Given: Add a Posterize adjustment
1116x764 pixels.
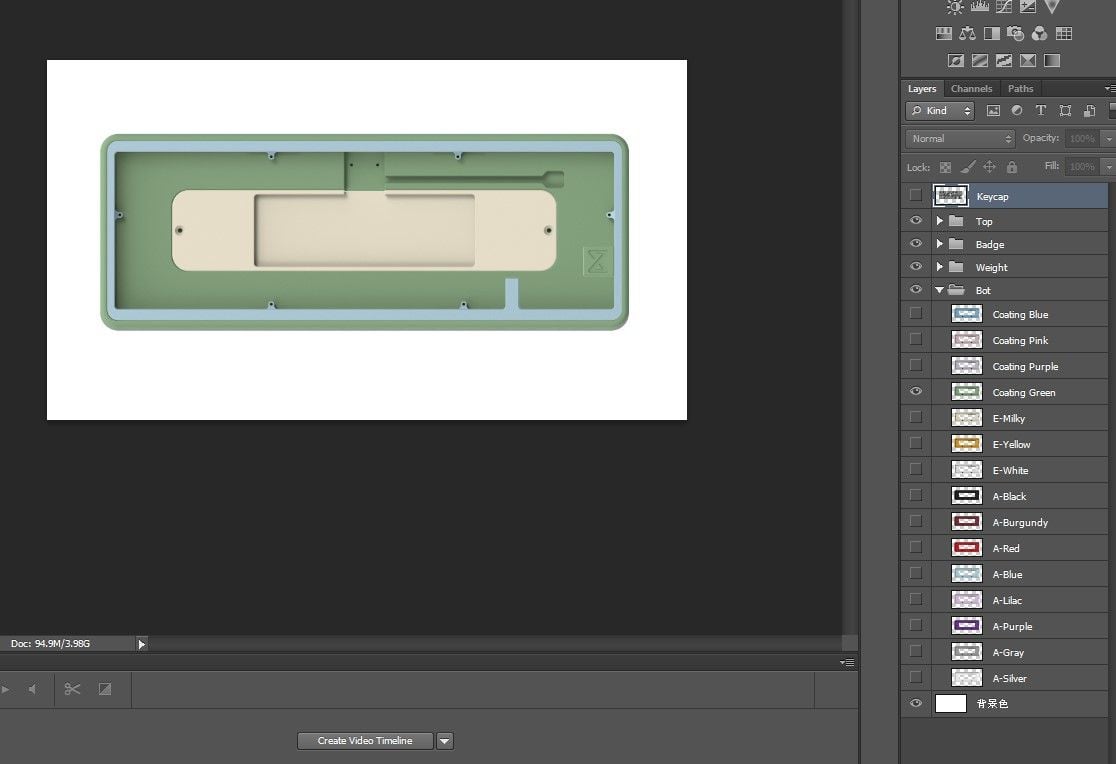Looking at the screenshot, I should pos(980,61).
